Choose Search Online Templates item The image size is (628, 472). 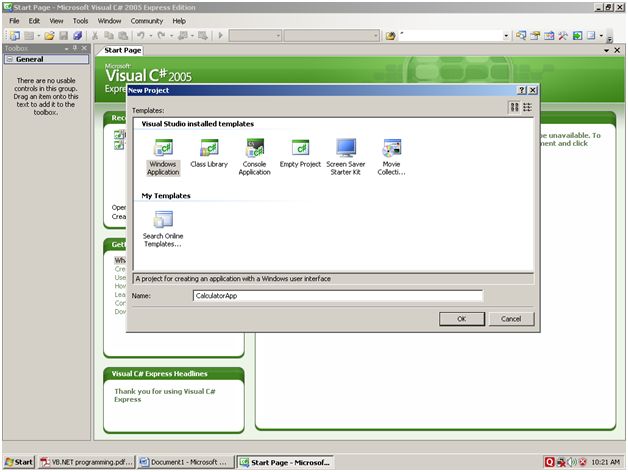[163, 229]
